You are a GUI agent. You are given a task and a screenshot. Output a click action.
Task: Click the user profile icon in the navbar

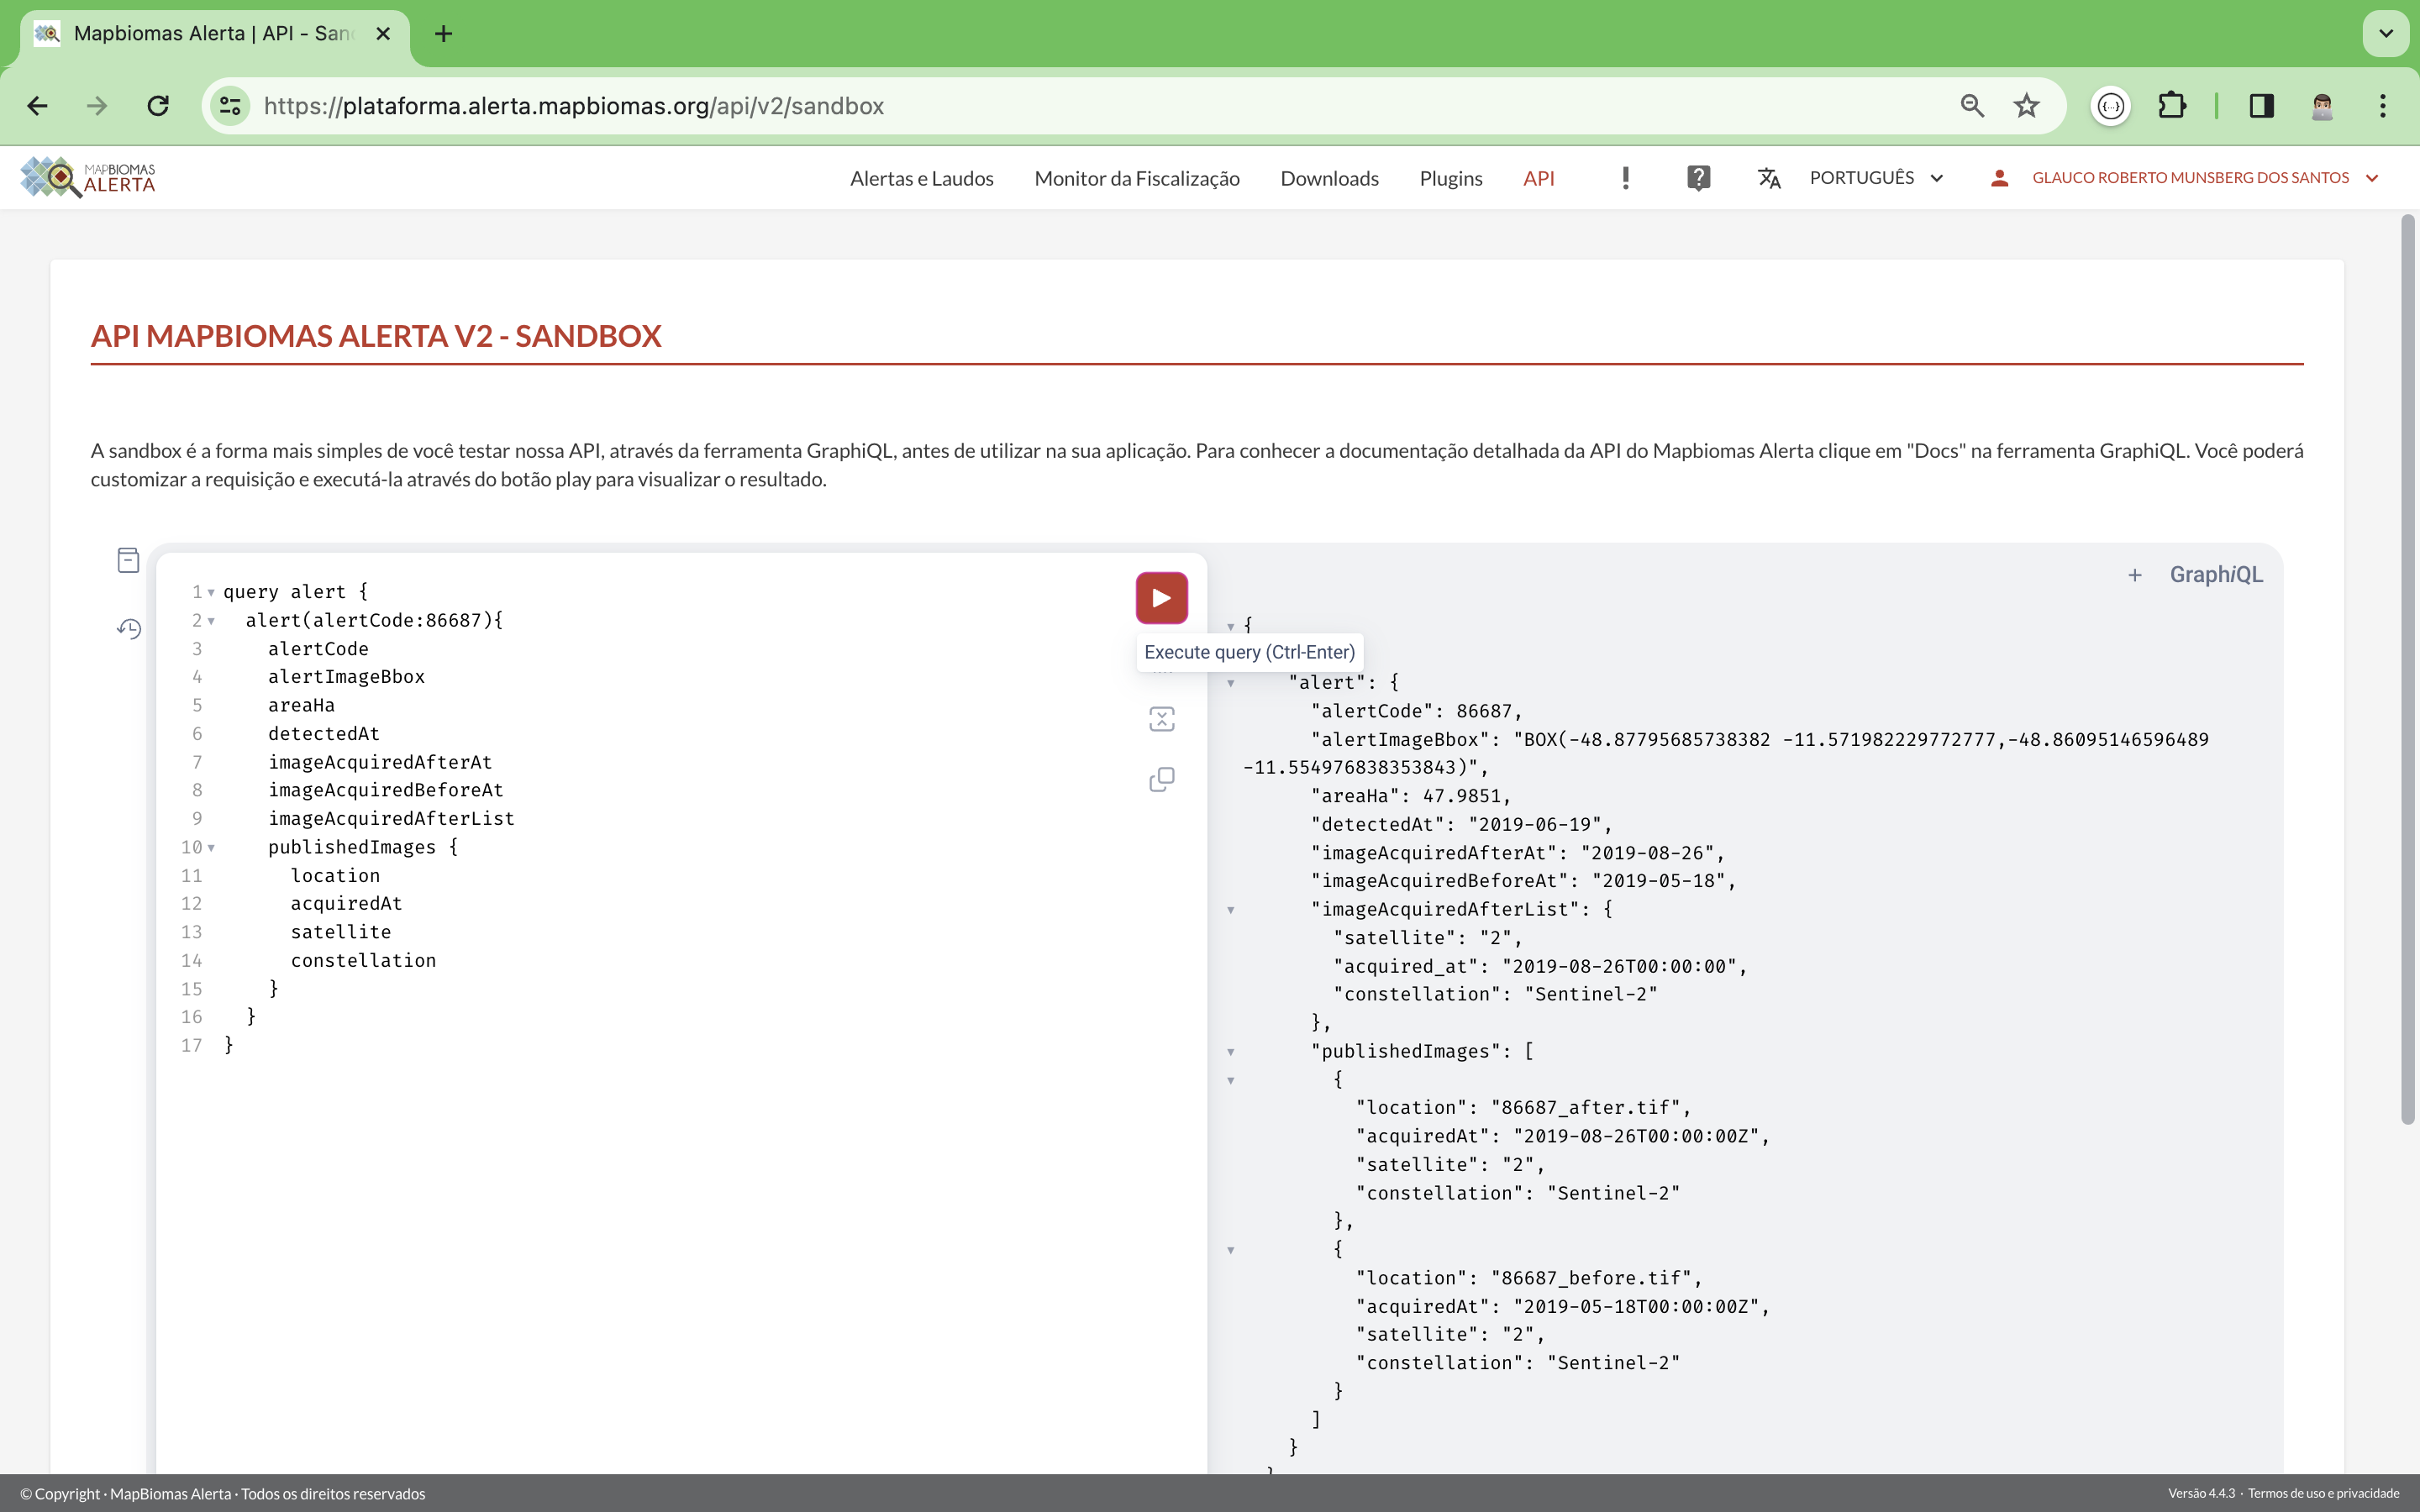click(x=1999, y=178)
